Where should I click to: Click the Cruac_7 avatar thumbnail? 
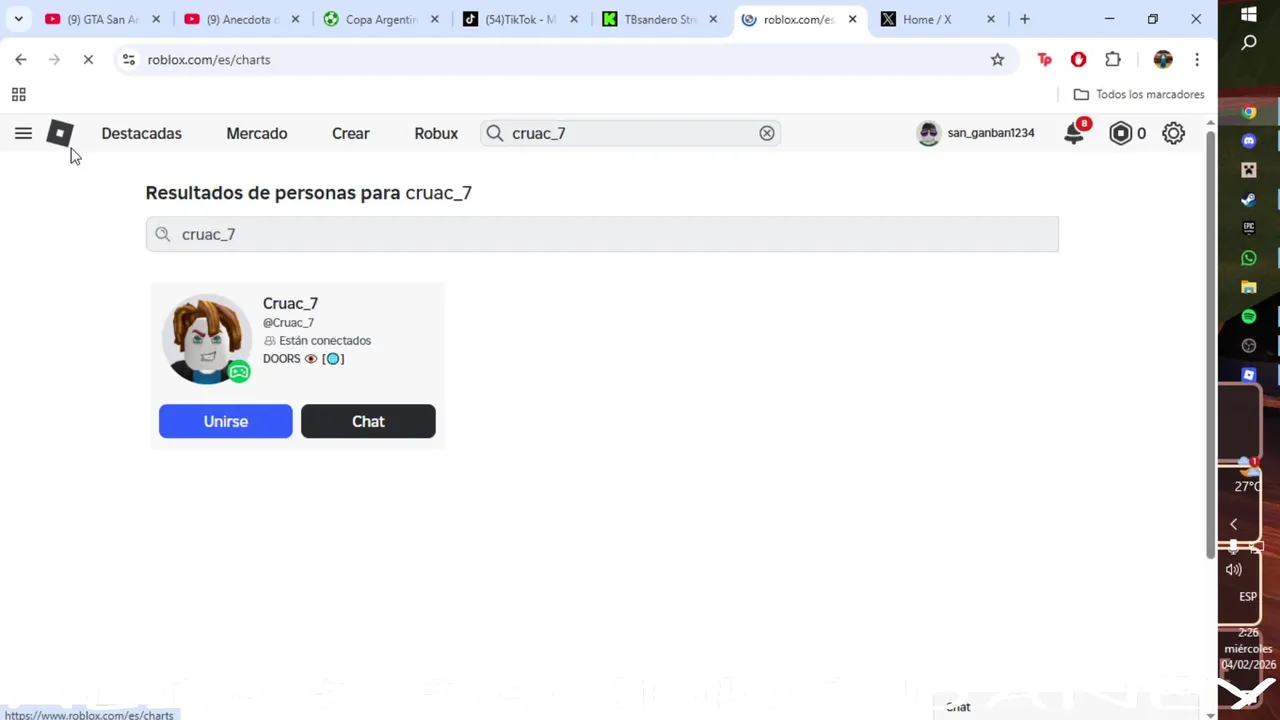207,339
